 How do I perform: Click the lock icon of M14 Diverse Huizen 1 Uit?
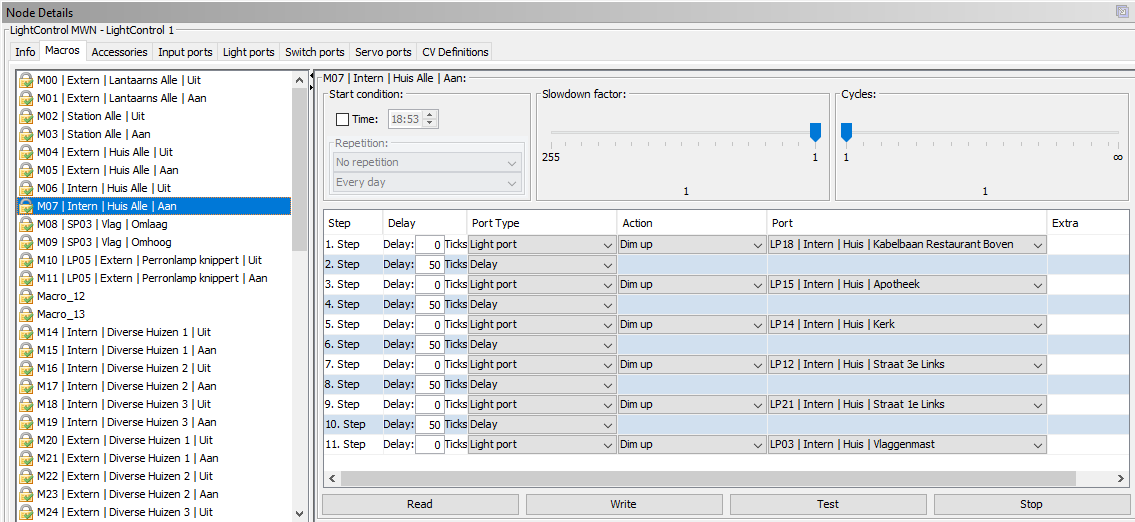27,332
